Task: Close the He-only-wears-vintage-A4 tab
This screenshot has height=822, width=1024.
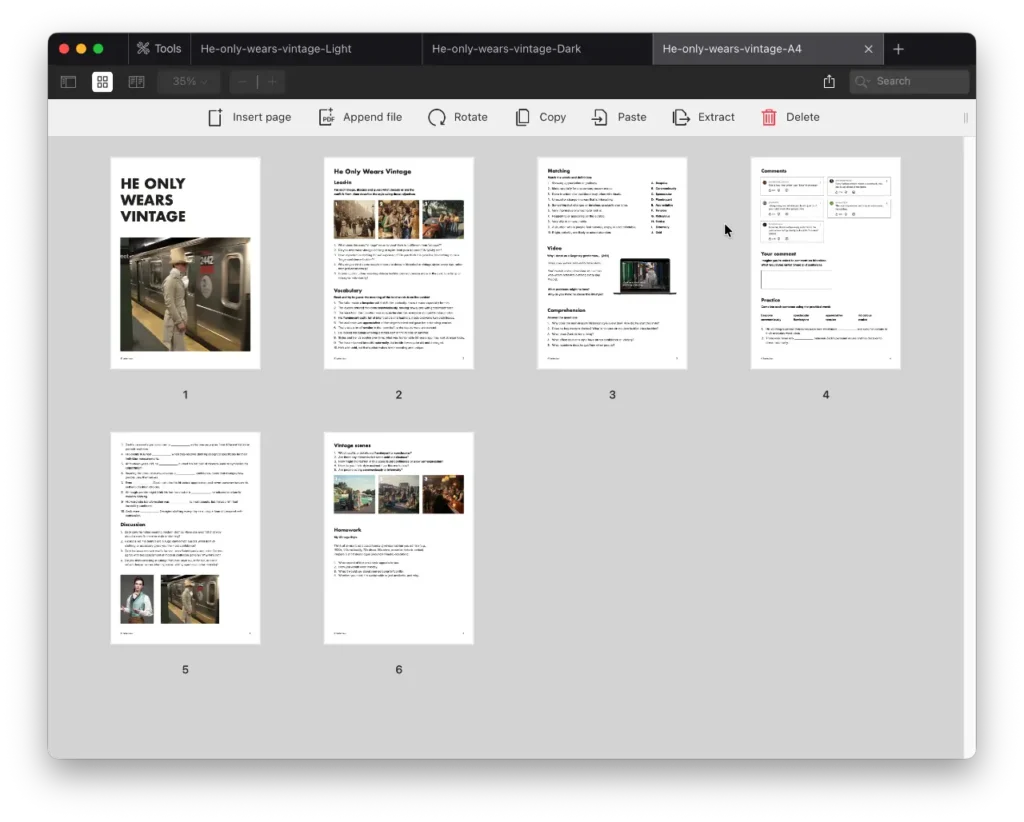Action: click(868, 49)
